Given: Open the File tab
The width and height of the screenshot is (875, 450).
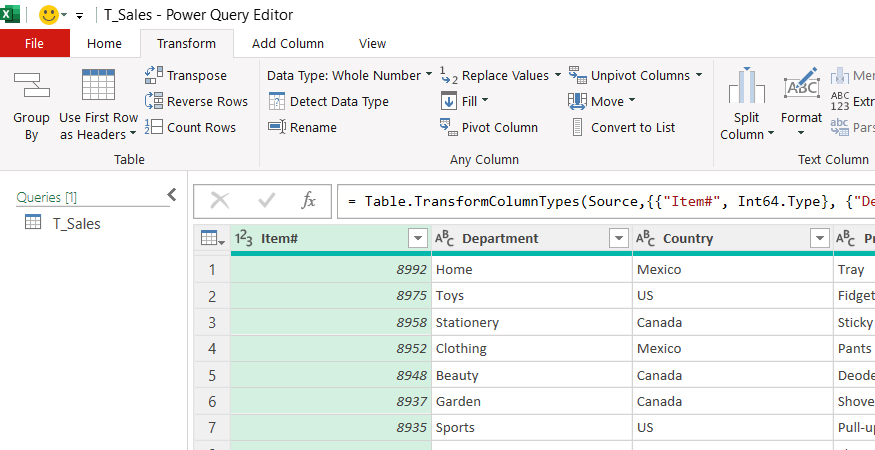Looking at the screenshot, I should (x=35, y=44).
